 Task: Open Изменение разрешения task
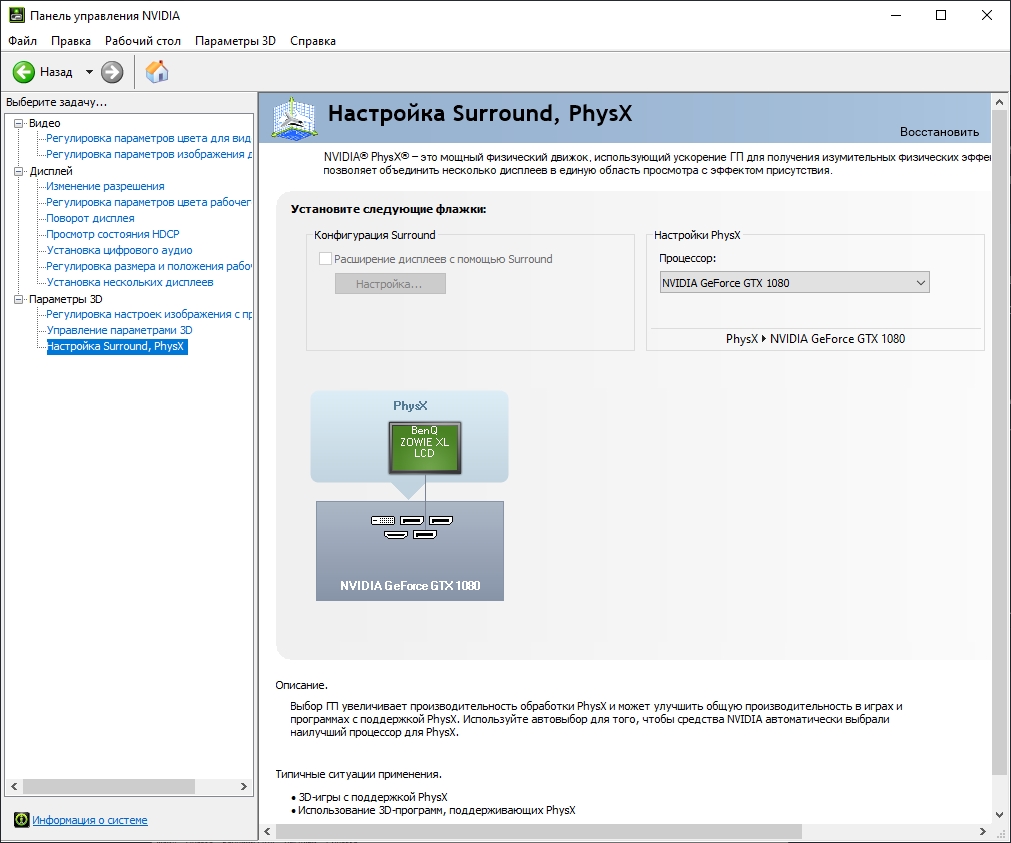tap(105, 186)
